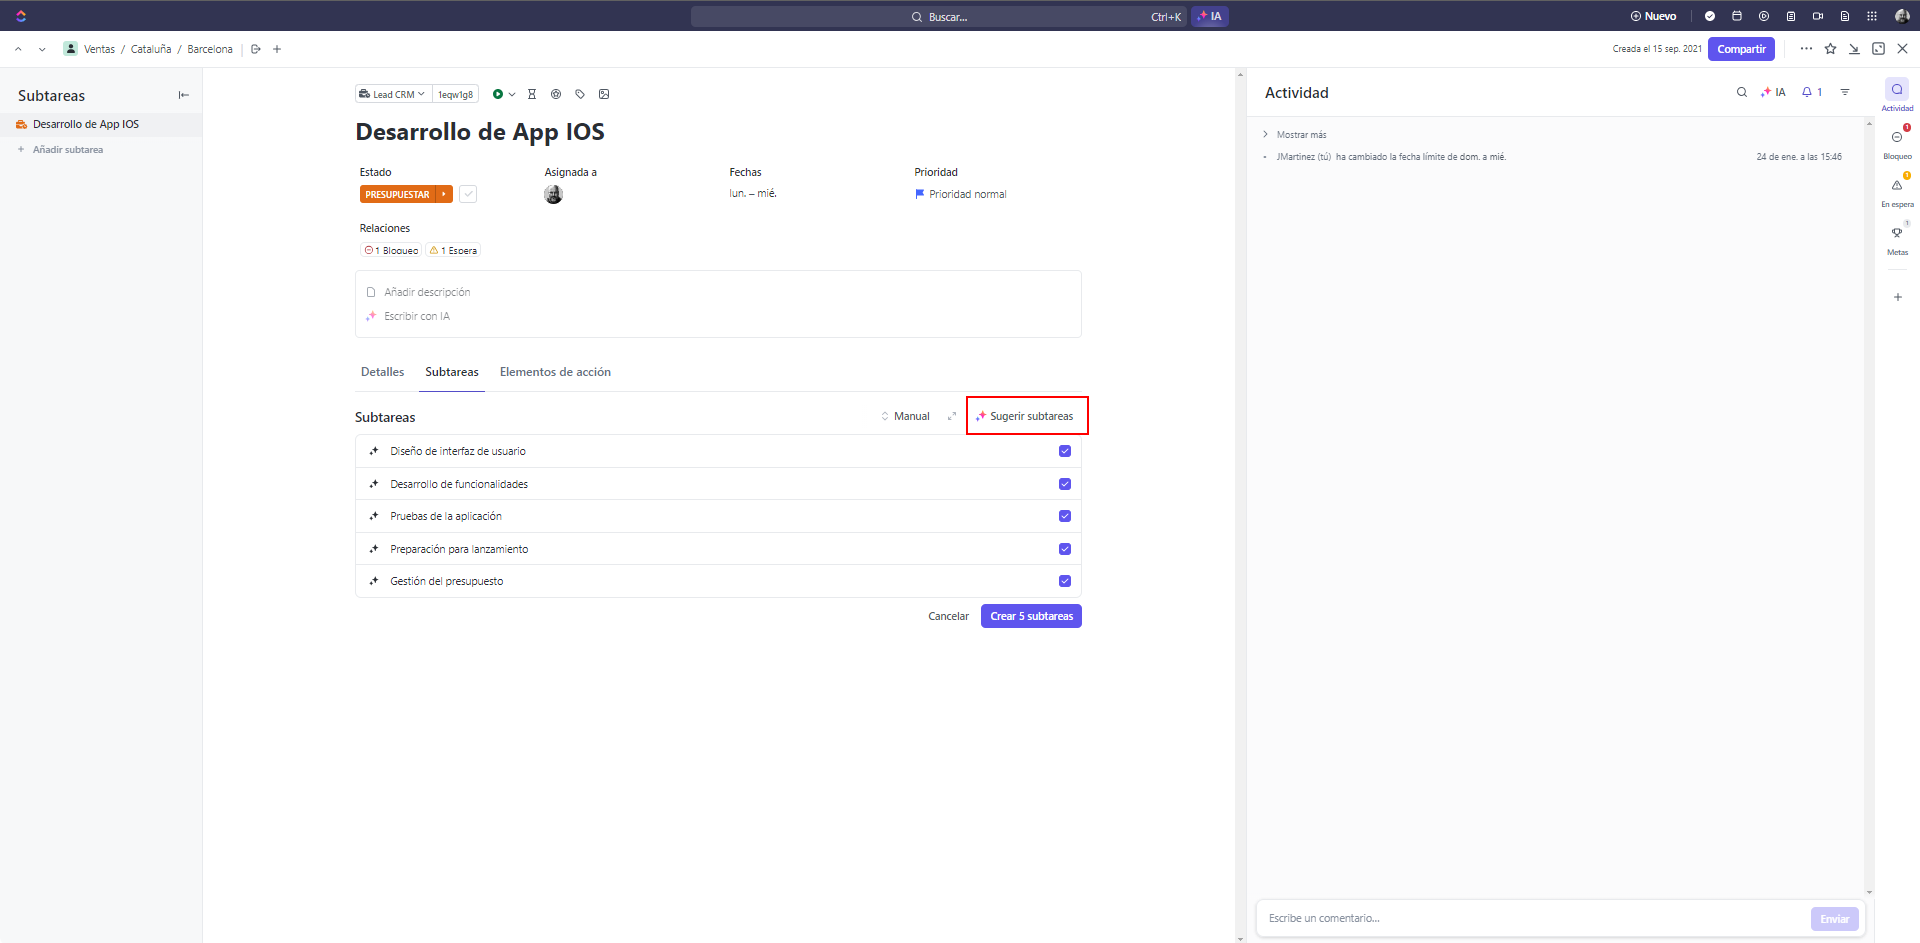Image resolution: width=1920 pixels, height=943 pixels.
Task: Click the search icon in the Actividad panel
Action: [1742, 92]
